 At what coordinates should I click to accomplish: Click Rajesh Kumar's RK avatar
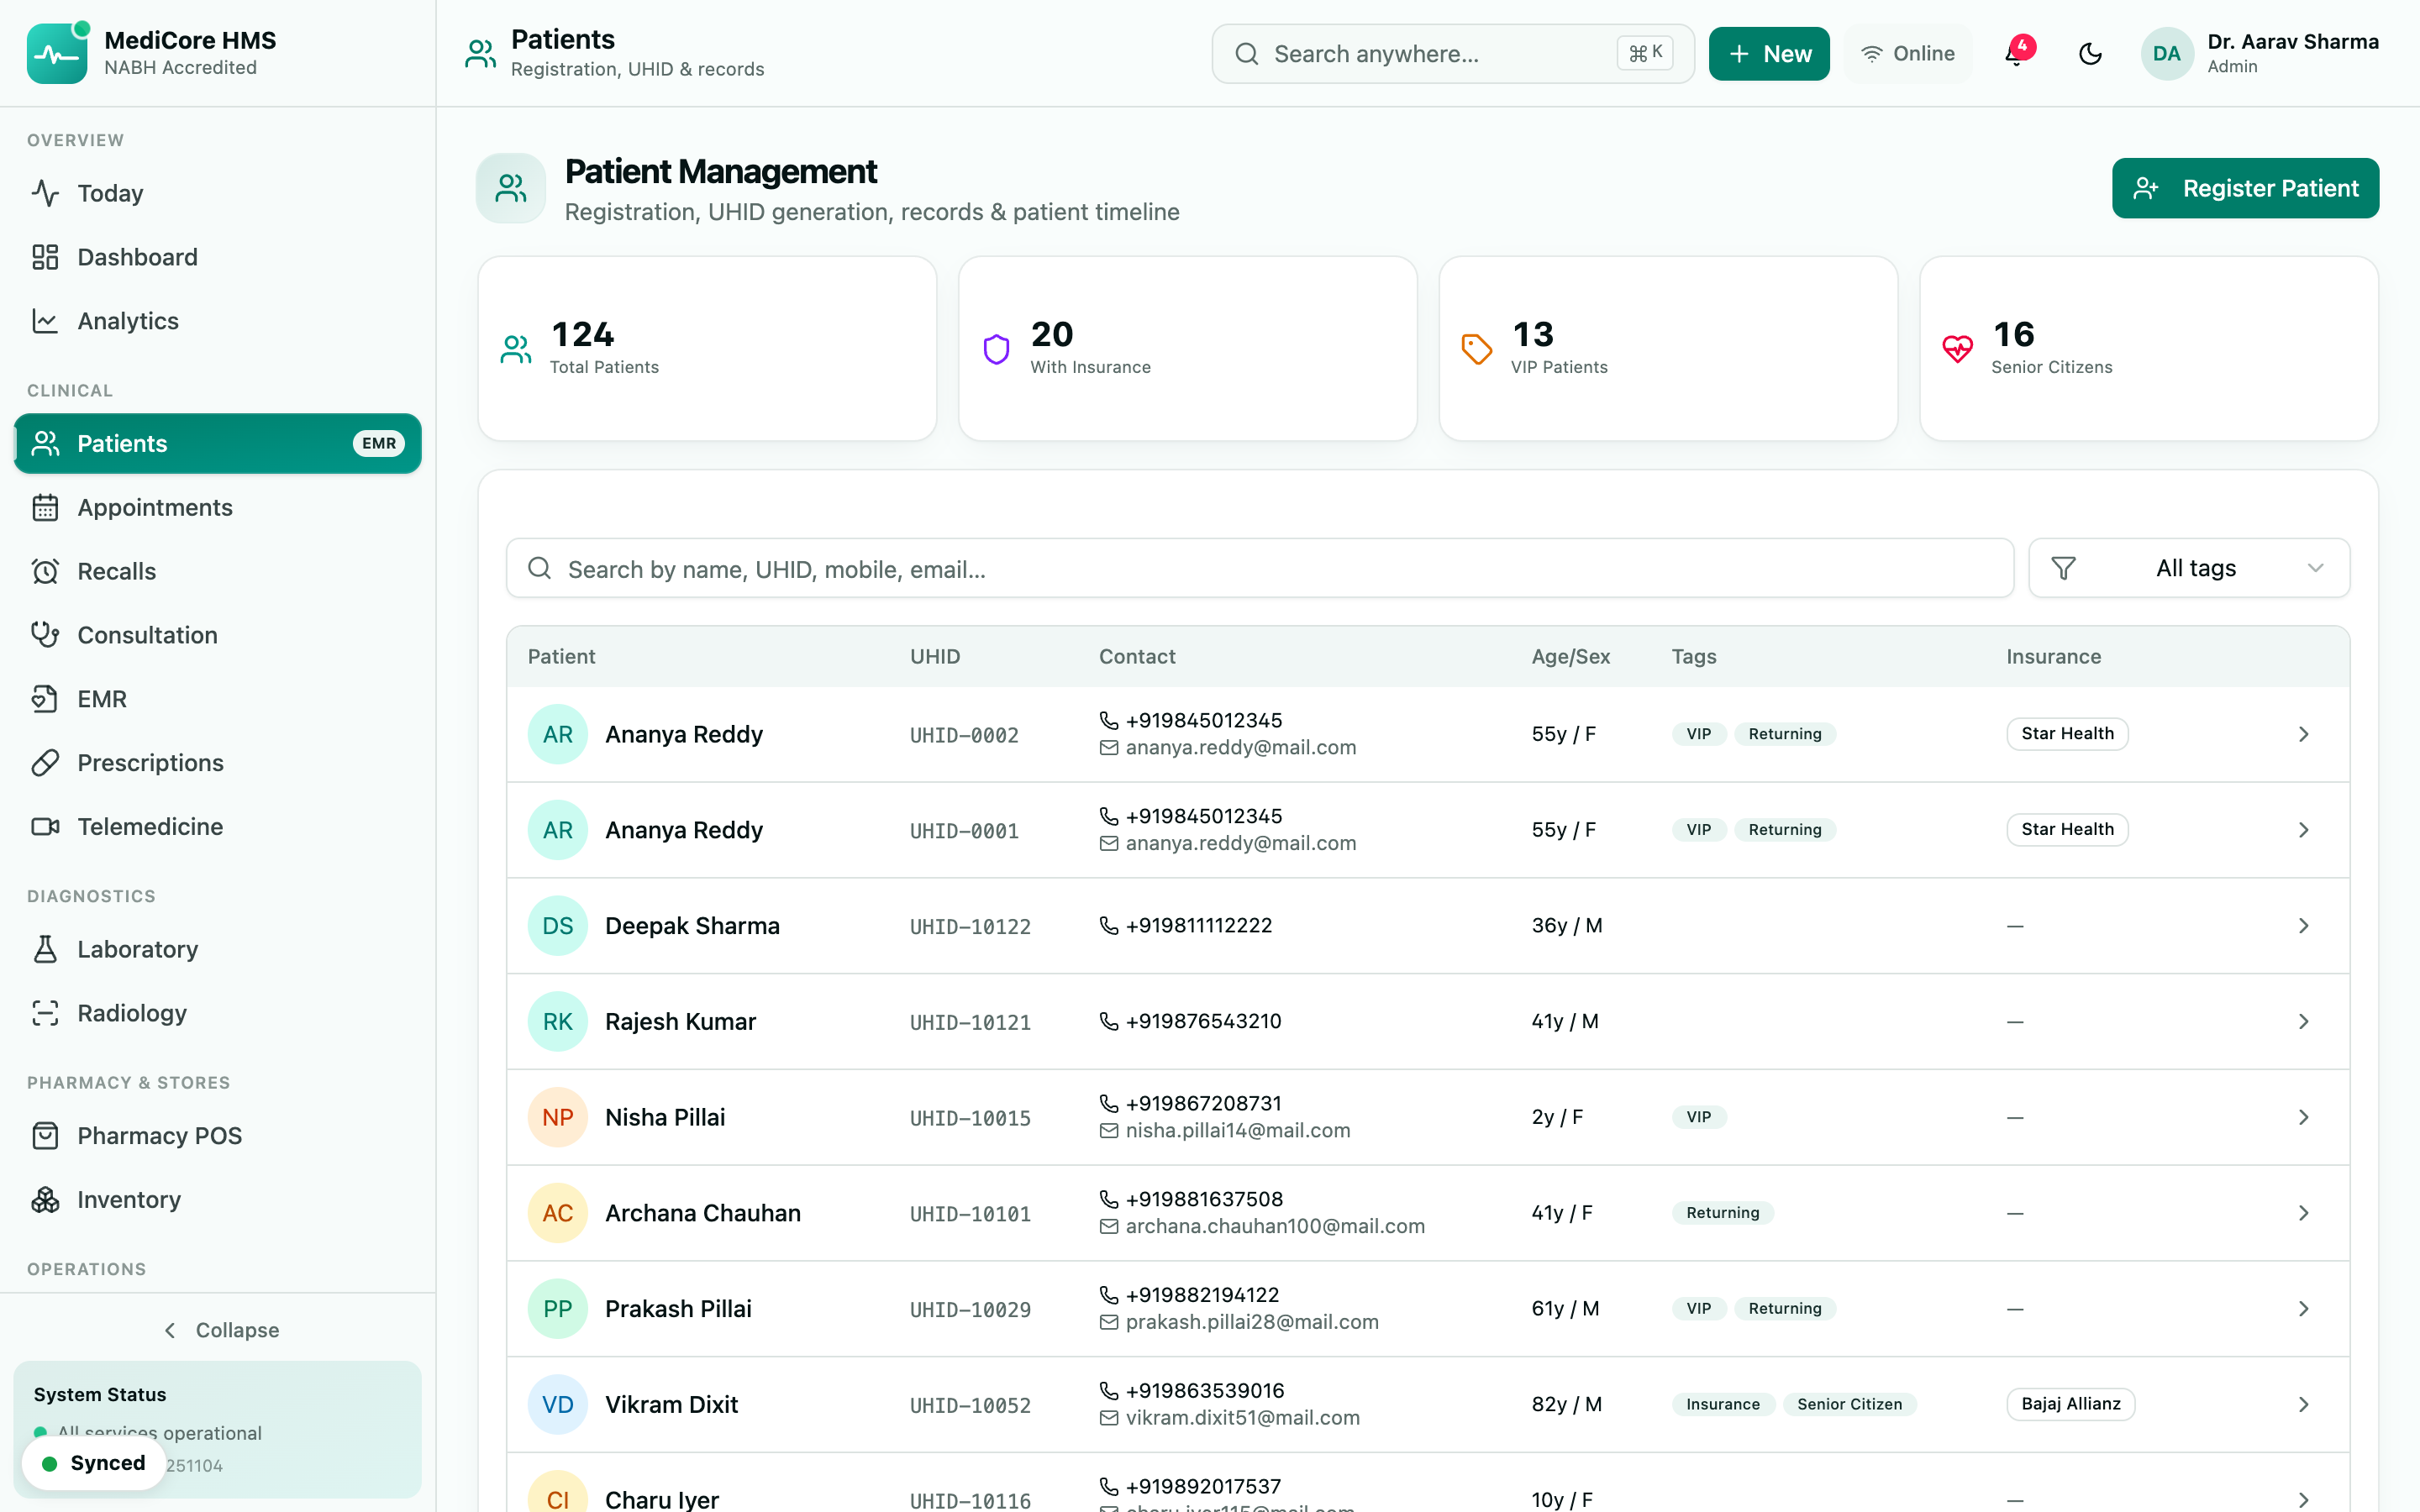point(557,1022)
